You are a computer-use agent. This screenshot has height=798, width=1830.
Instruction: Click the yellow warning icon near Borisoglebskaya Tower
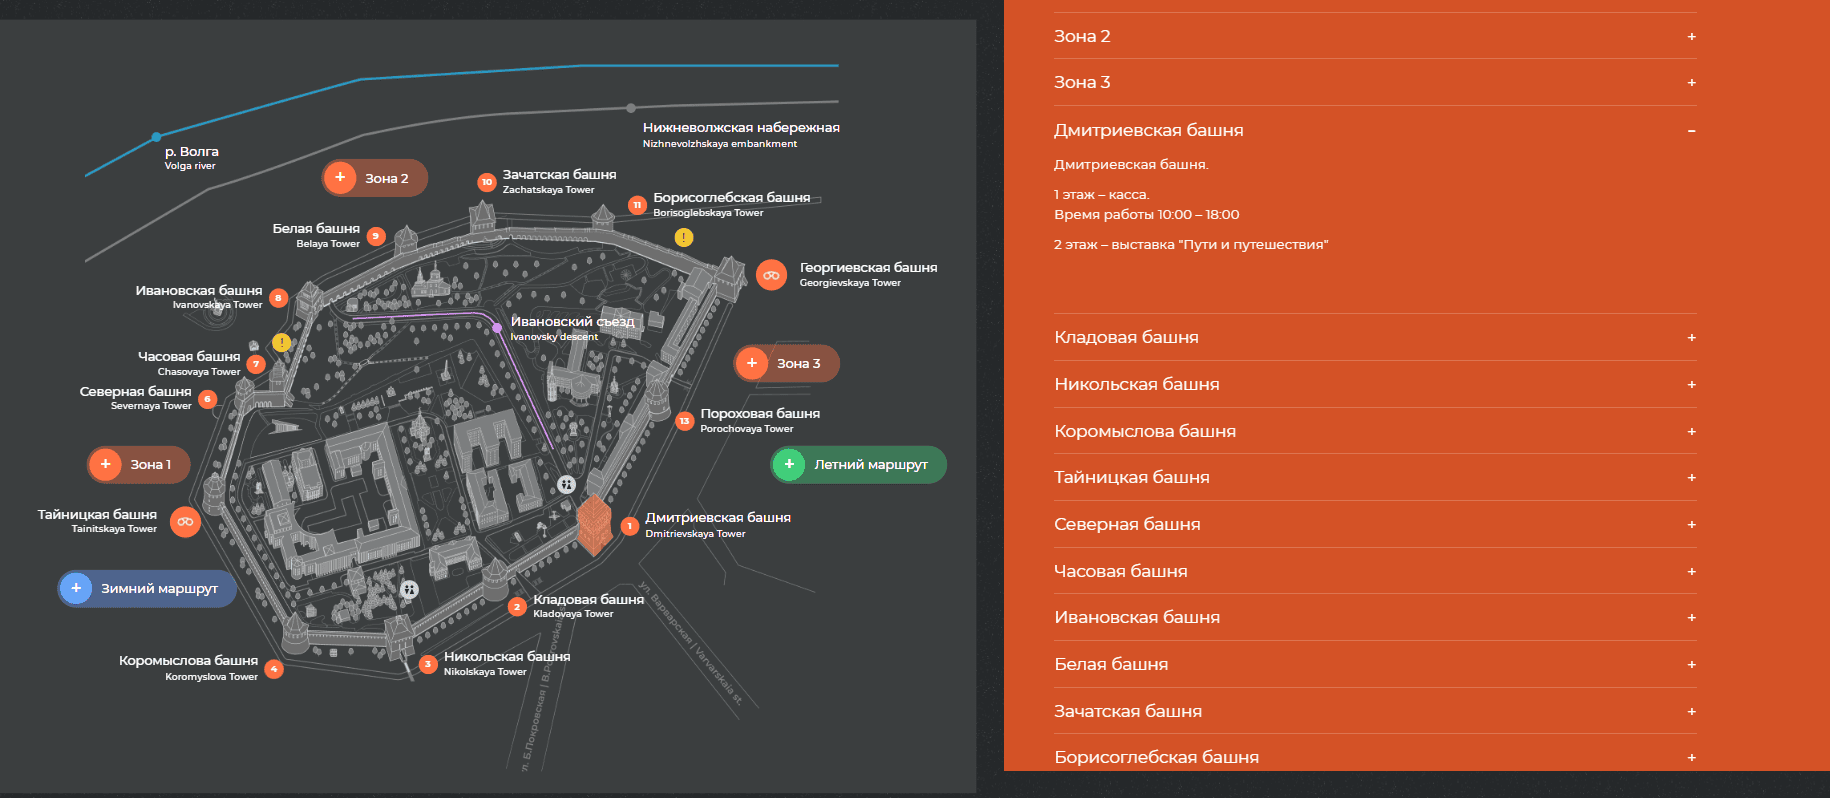[683, 237]
